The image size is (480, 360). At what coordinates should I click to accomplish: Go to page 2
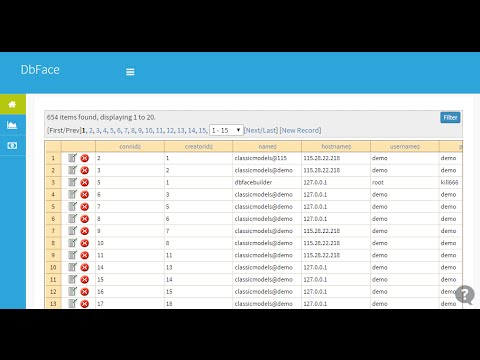(91, 130)
